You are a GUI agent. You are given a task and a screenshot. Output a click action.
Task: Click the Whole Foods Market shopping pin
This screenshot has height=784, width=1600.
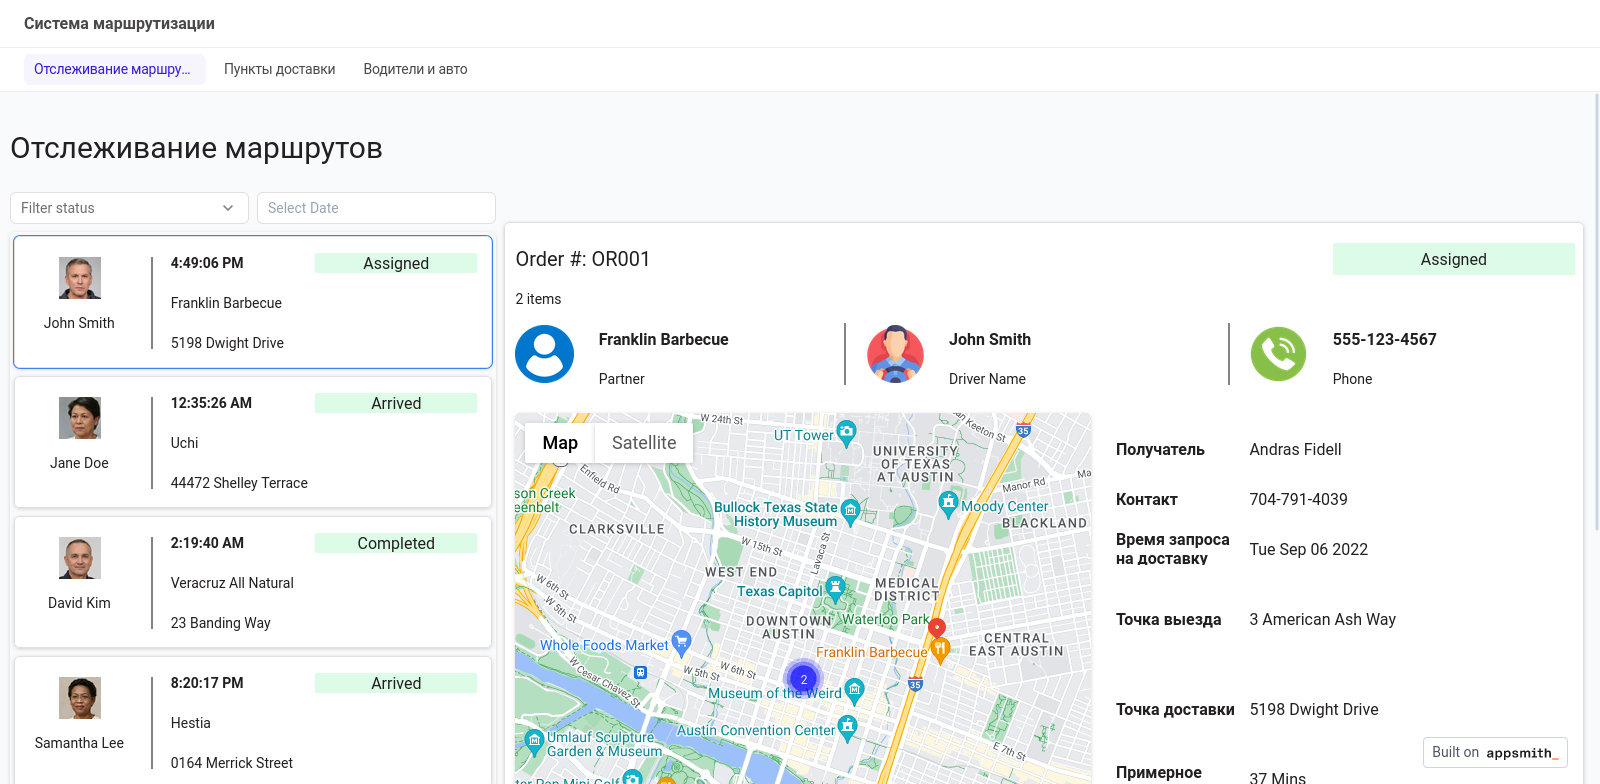[681, 641]
